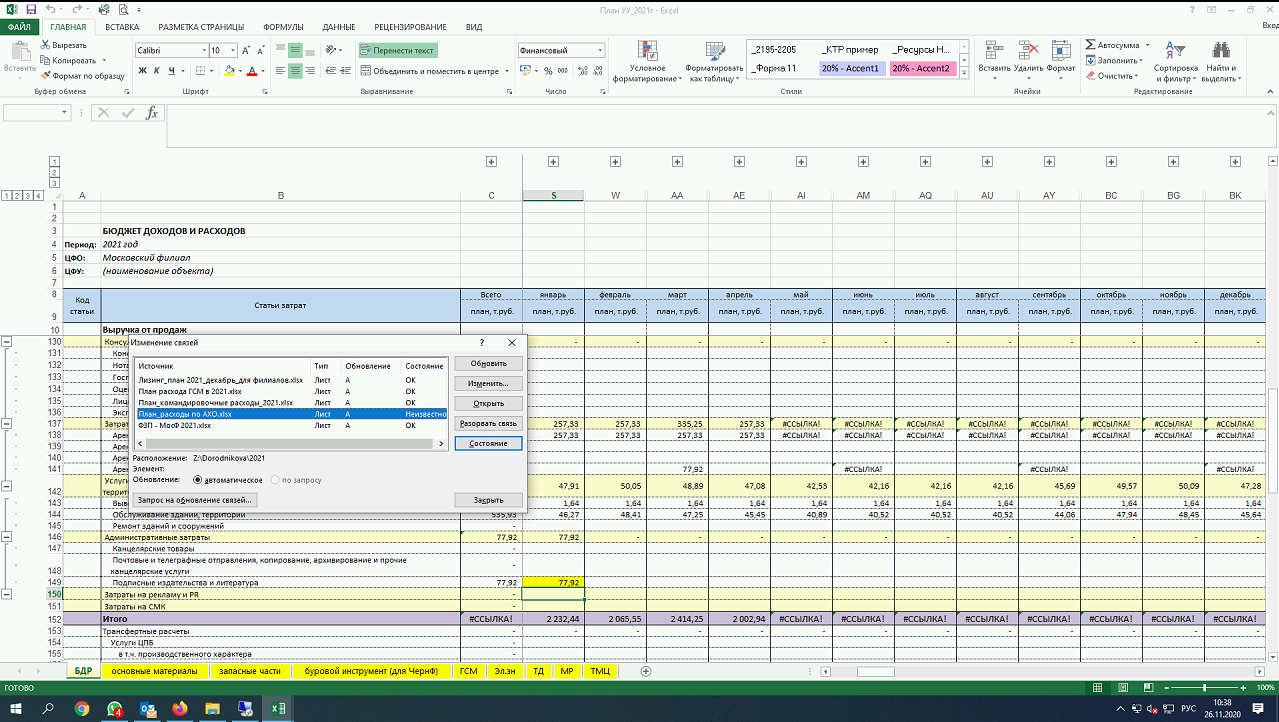Select outline level 4 button
Image resolution: width=1279 pixels, height=722 pixels.
pyautogui.click(x=37, y=195)
